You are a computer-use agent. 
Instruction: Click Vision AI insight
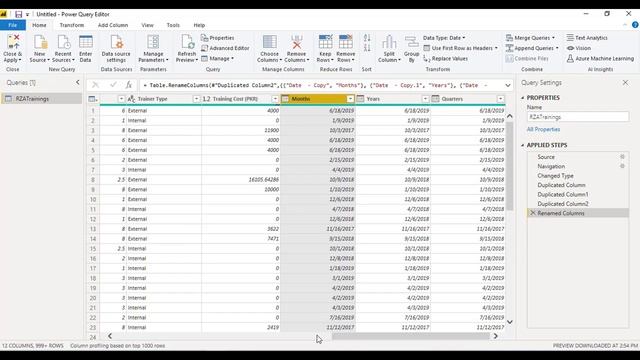point(579,48)
